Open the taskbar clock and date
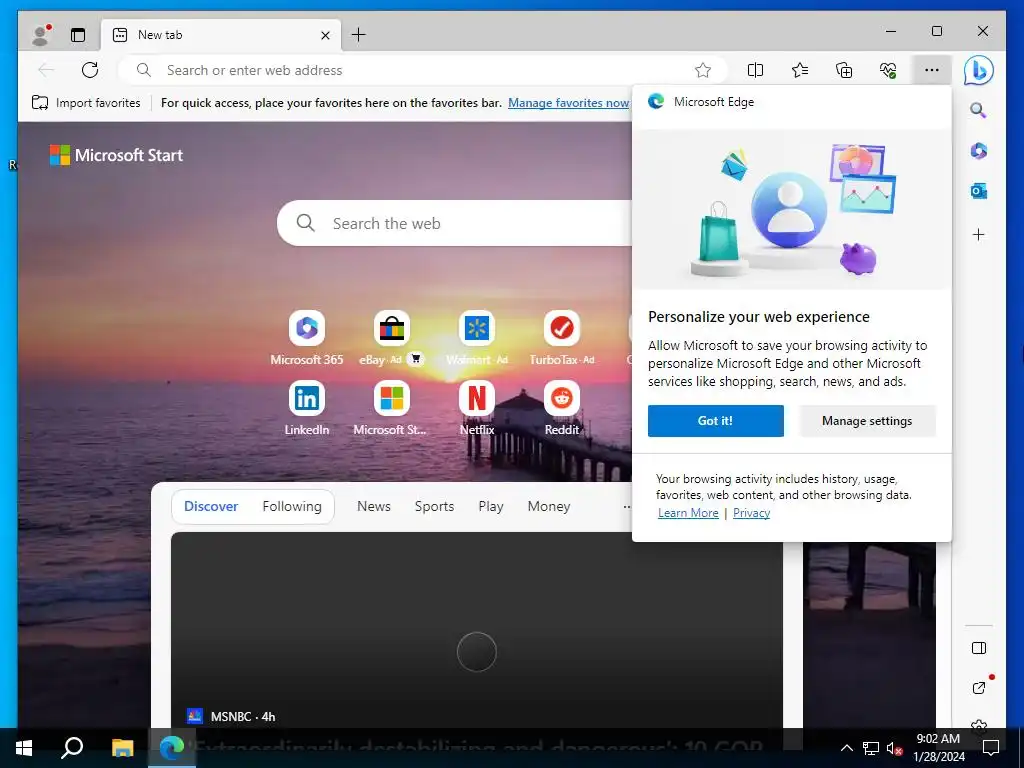The width and height of the screenshot is (1024, 768). click(938, 748)
